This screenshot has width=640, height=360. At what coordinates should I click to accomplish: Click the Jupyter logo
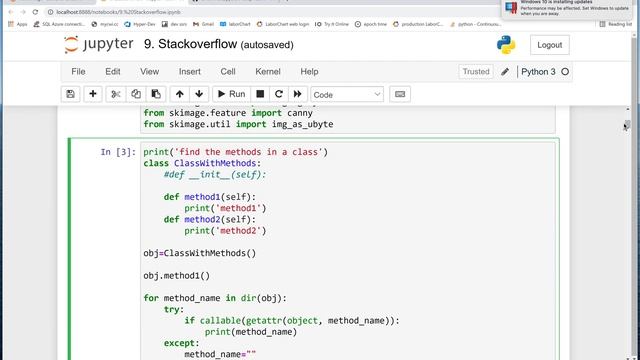99,44
